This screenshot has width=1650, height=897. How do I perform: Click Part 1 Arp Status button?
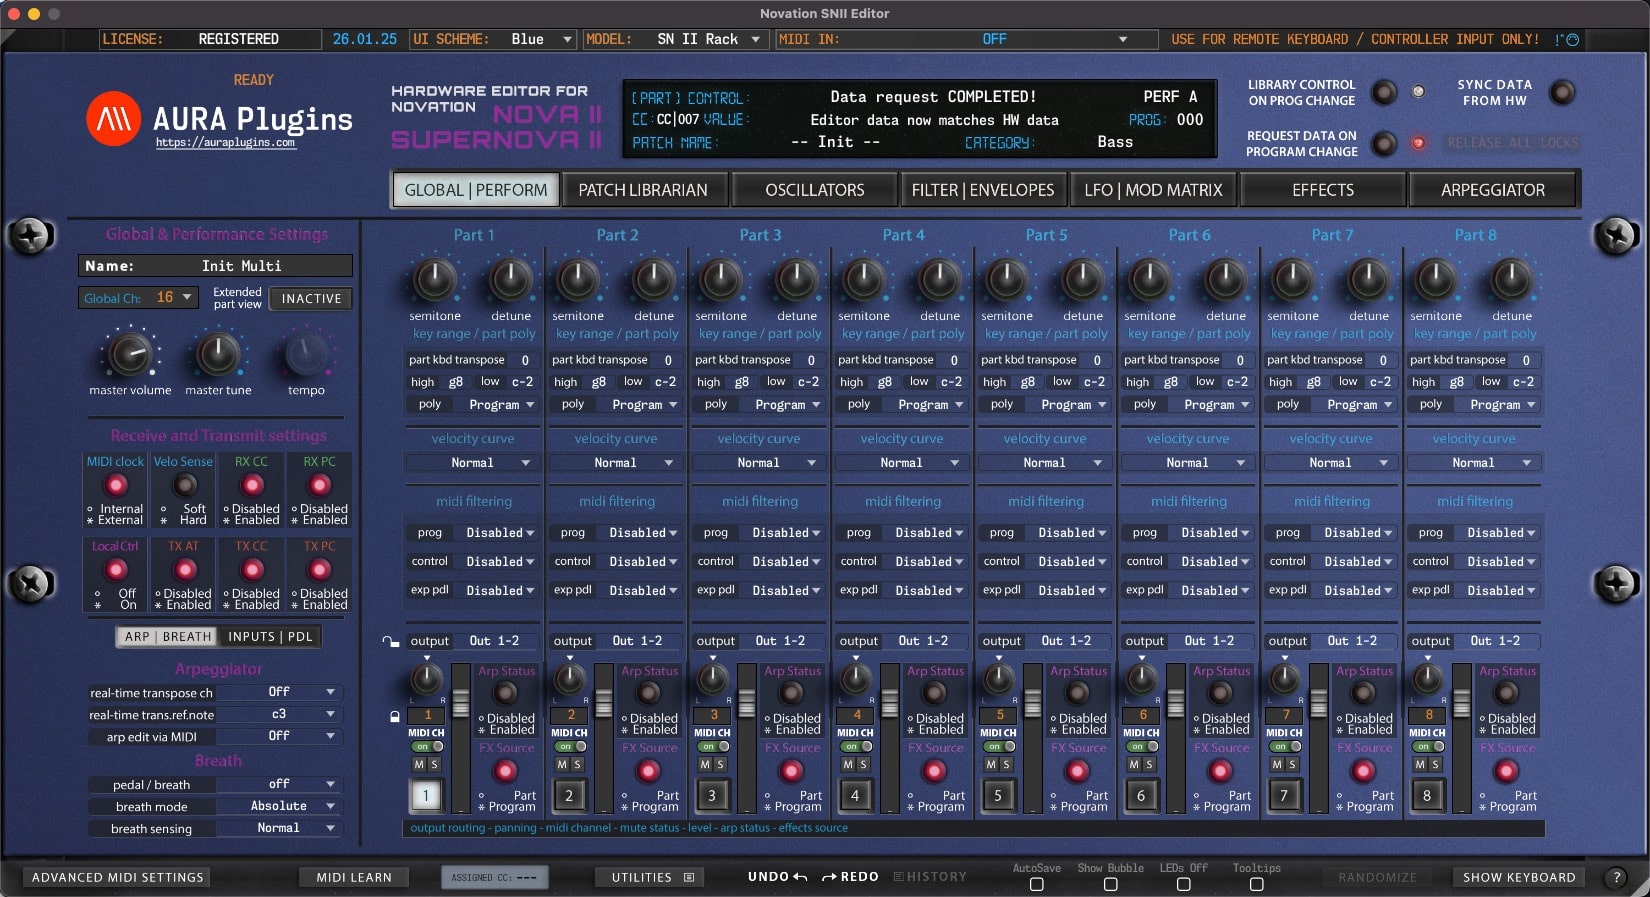pyautogui.click(x=507, y=693)
